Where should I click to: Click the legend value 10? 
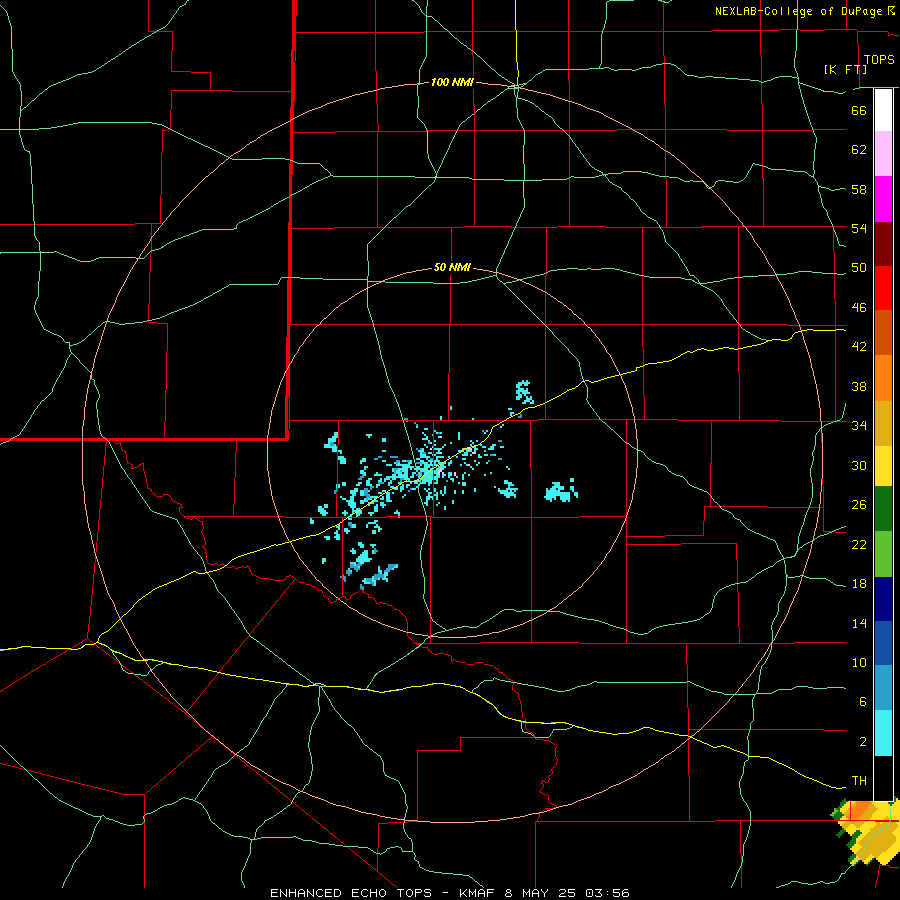pyautogui.click(x=859, y=662)
